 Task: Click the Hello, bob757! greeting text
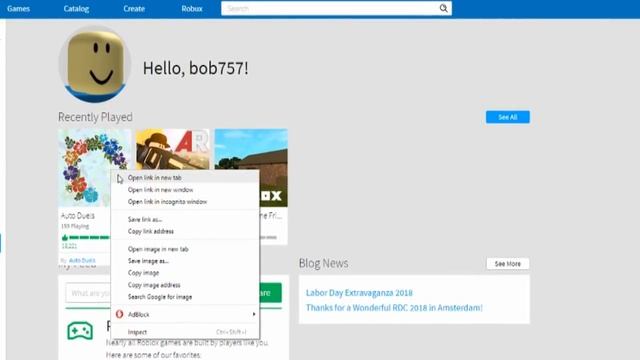(196, 68)
